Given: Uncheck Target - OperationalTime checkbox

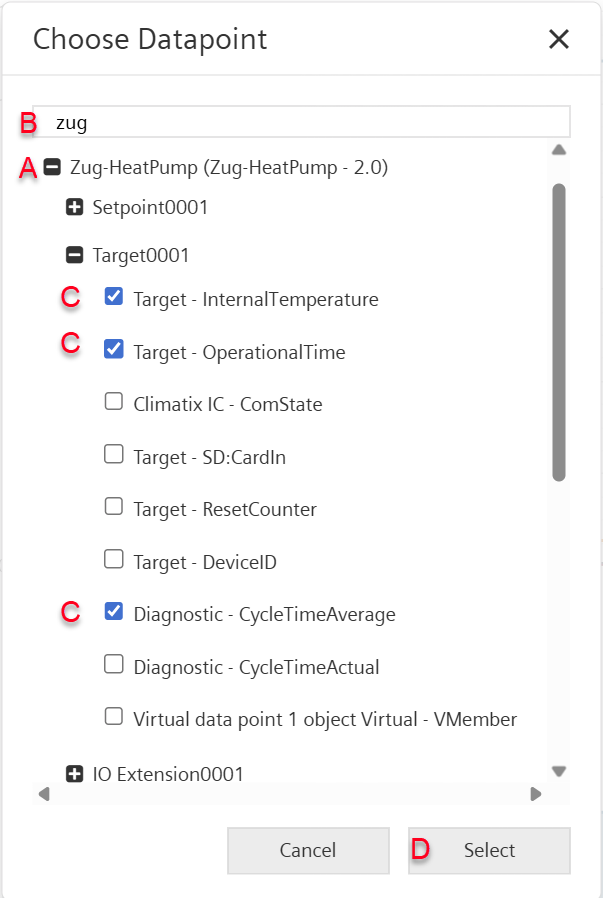Looking at the screenshot, I should click(x=114, y=350).
